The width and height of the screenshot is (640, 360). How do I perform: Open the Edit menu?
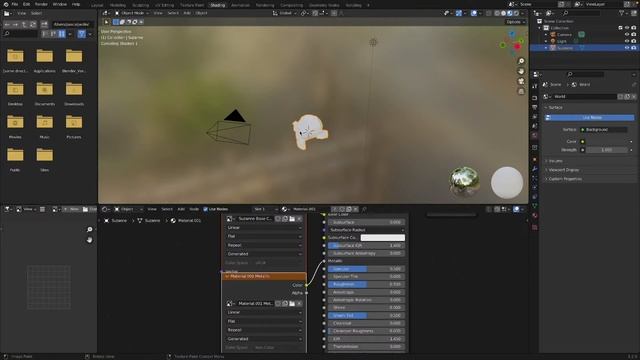click(x=27, y=4)
